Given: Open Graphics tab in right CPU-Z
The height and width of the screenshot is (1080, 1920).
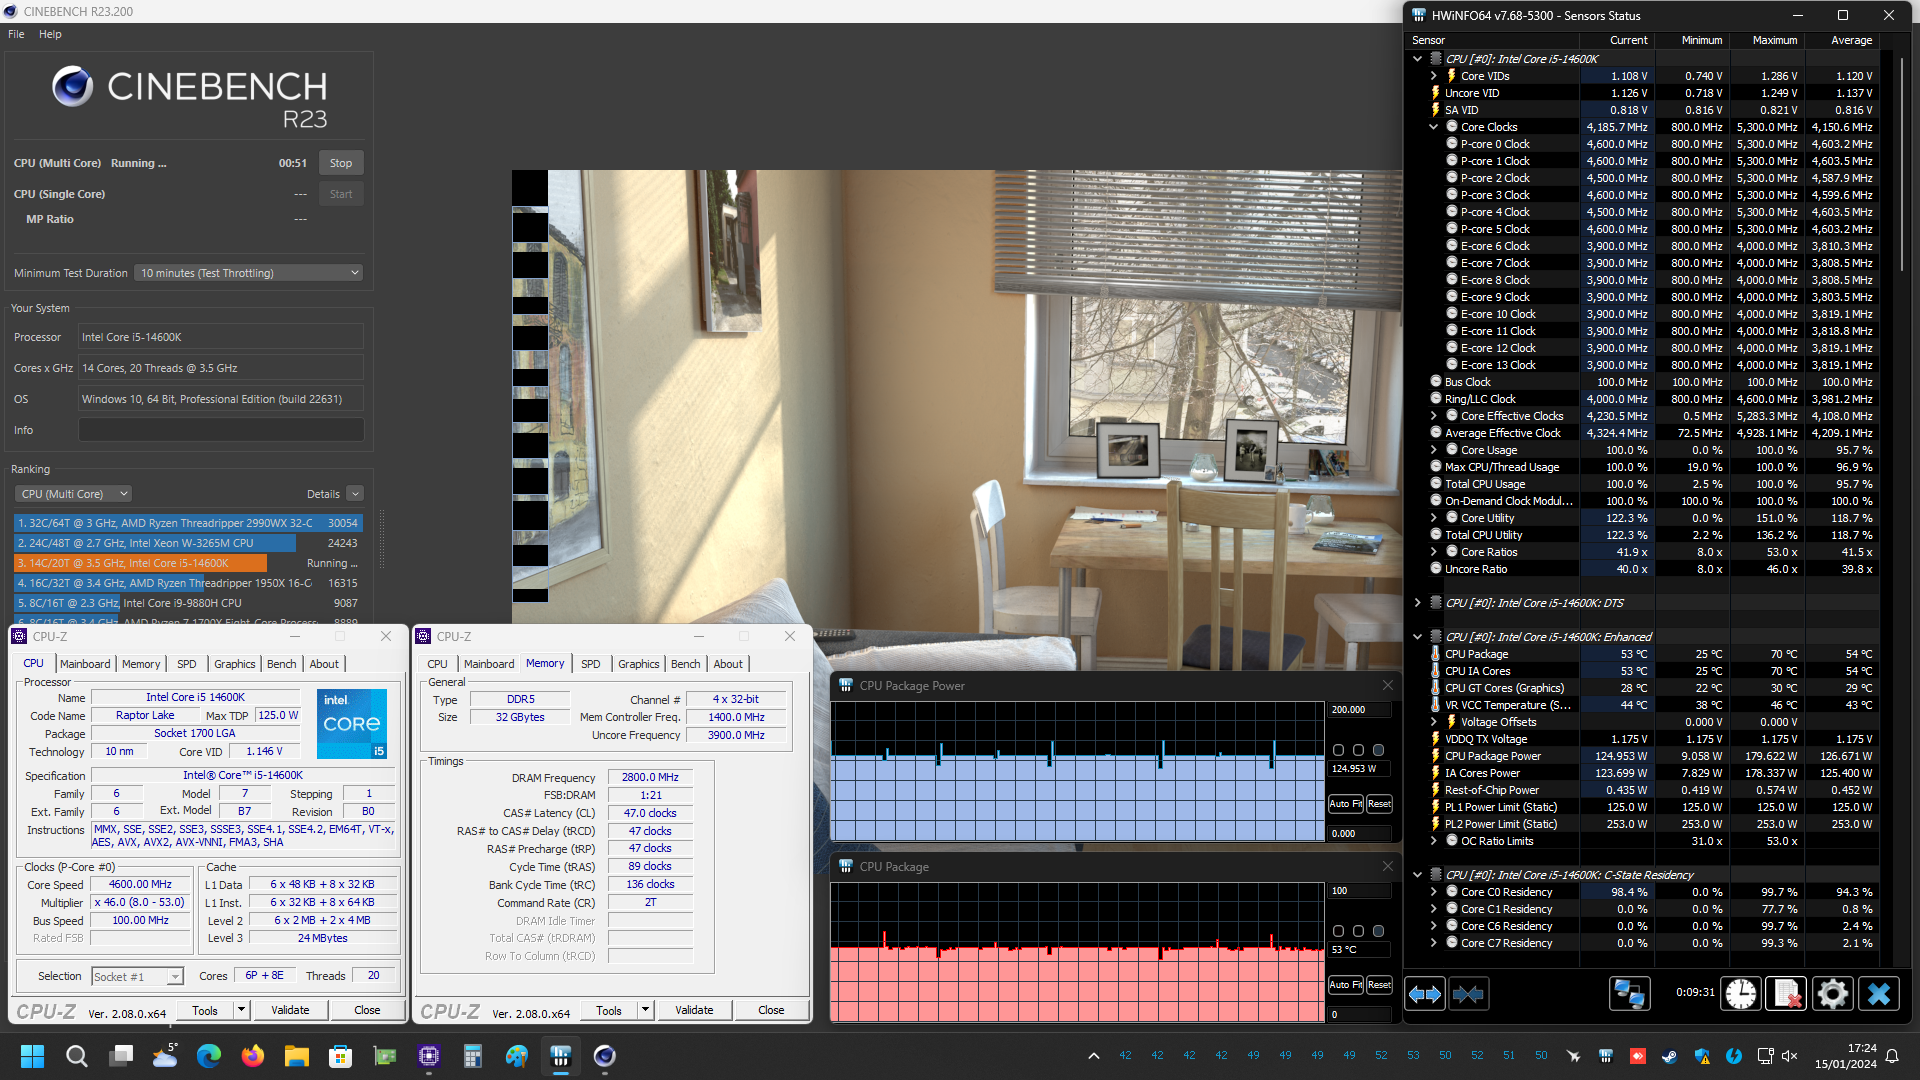Looking at the screenshot, I should tap(638, 664).
